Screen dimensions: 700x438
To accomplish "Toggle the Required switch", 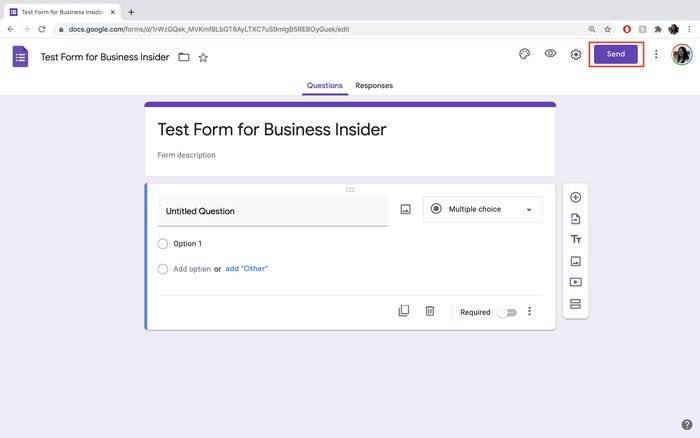I will [508, 313].
